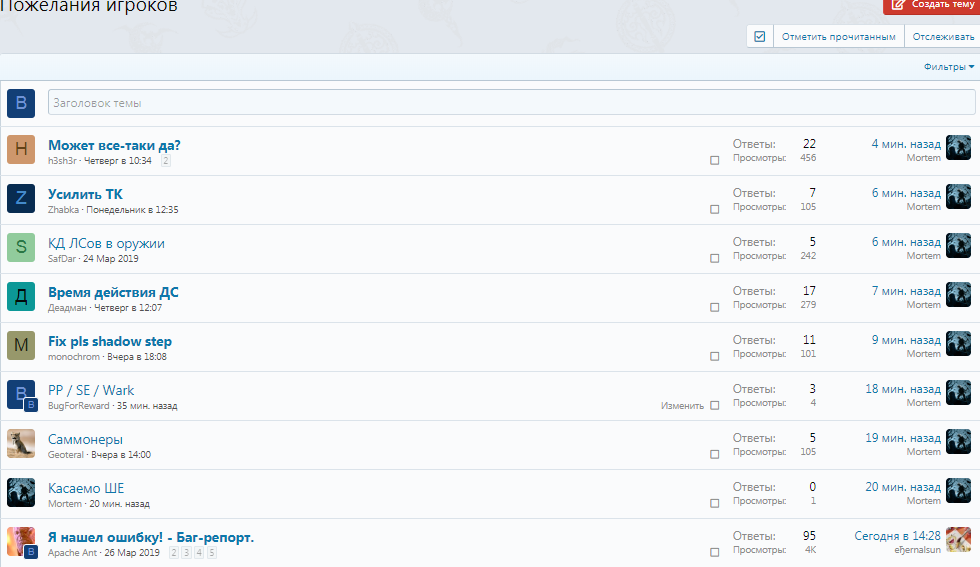Click the BugForReward avatar icon

[x=21, y=394]
